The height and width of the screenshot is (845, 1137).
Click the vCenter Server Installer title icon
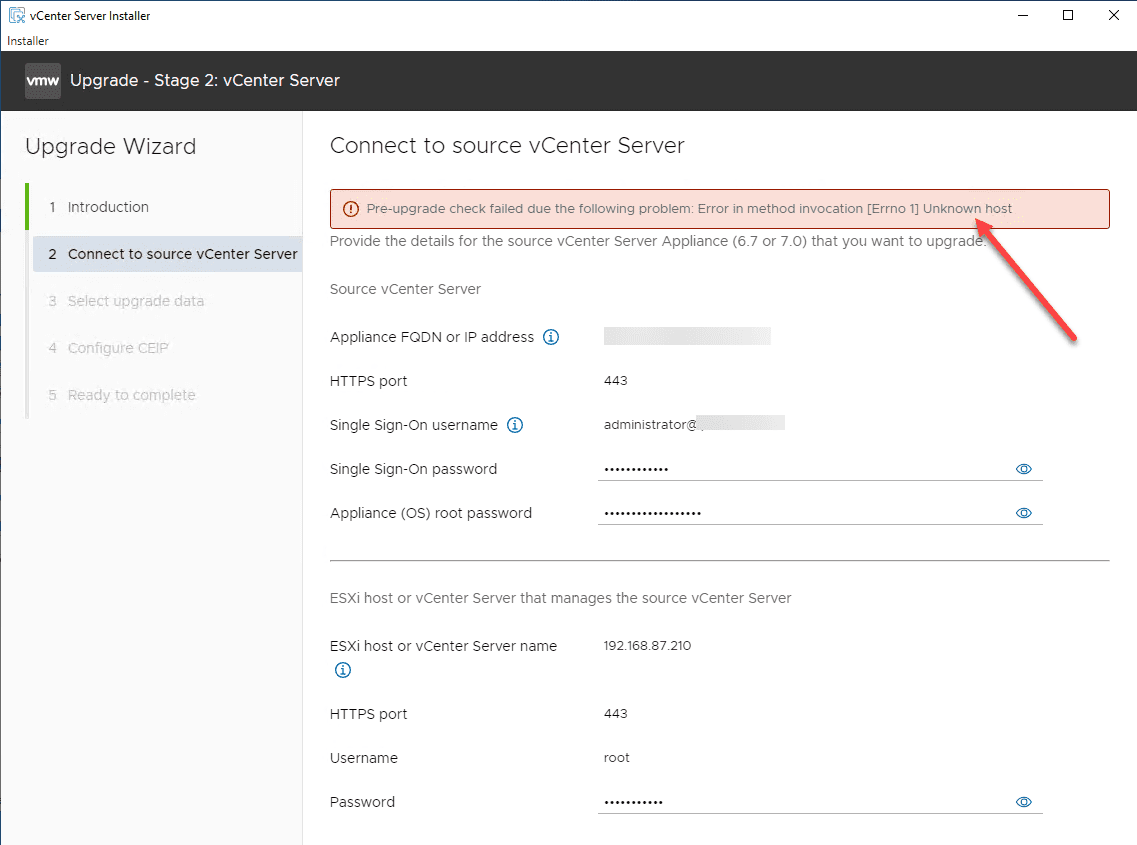click(x=17, y=15)
